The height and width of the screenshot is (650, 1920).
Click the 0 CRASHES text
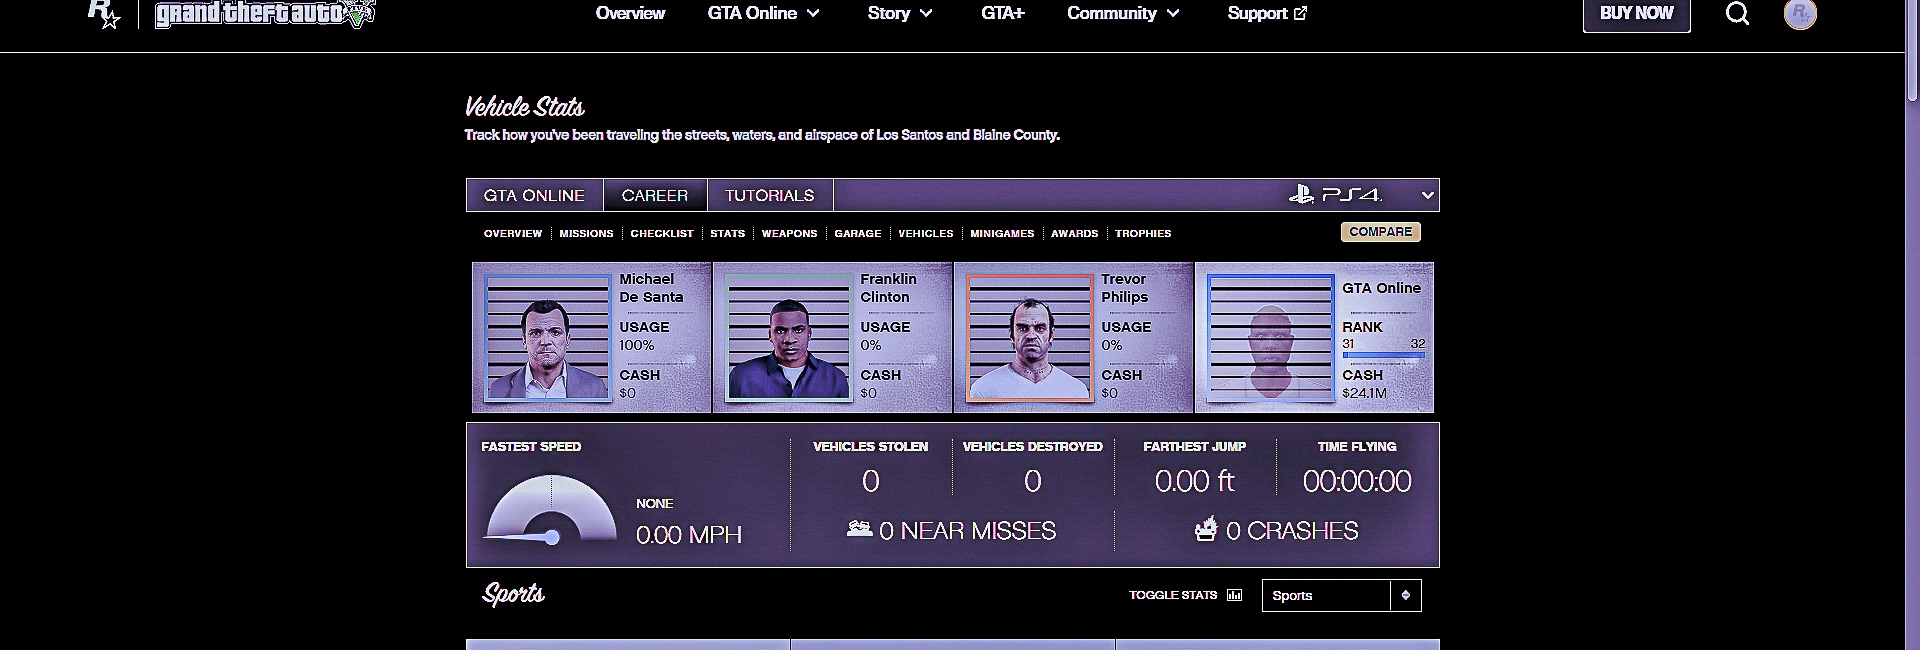coord(1292,531)
